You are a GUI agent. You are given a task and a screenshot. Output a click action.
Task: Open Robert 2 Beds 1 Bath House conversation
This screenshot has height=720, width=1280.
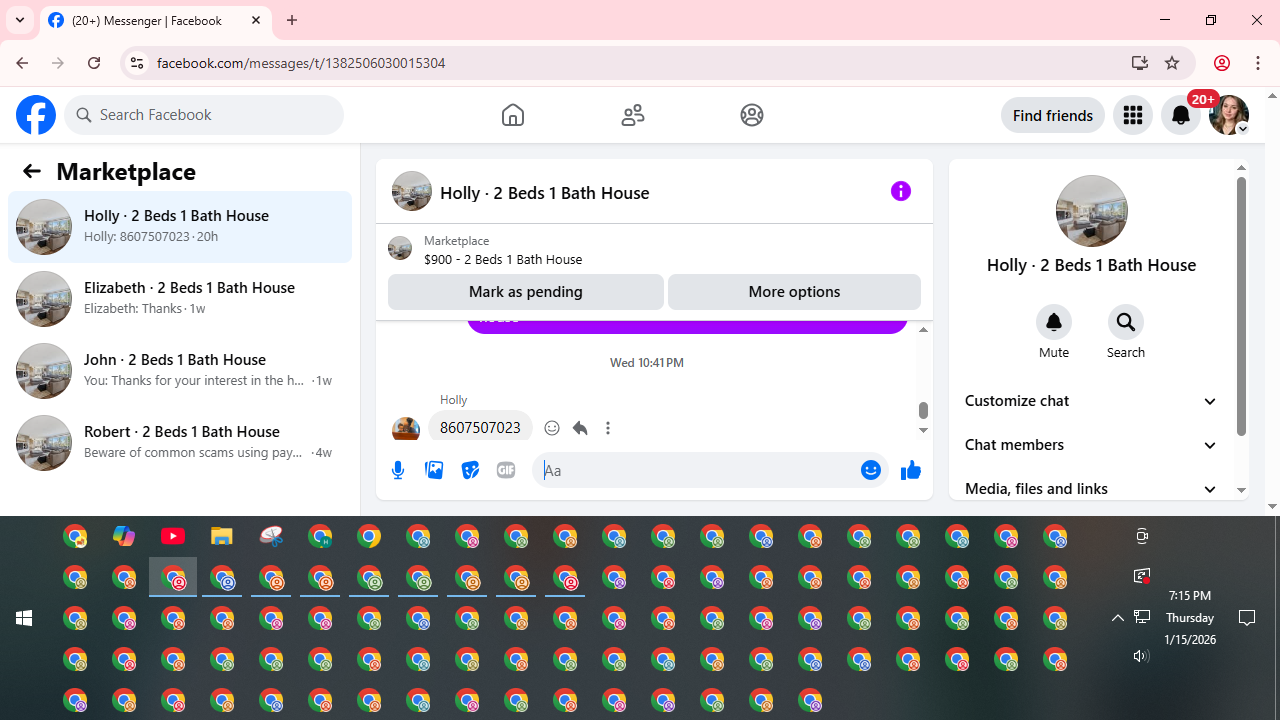coord(180,443)
